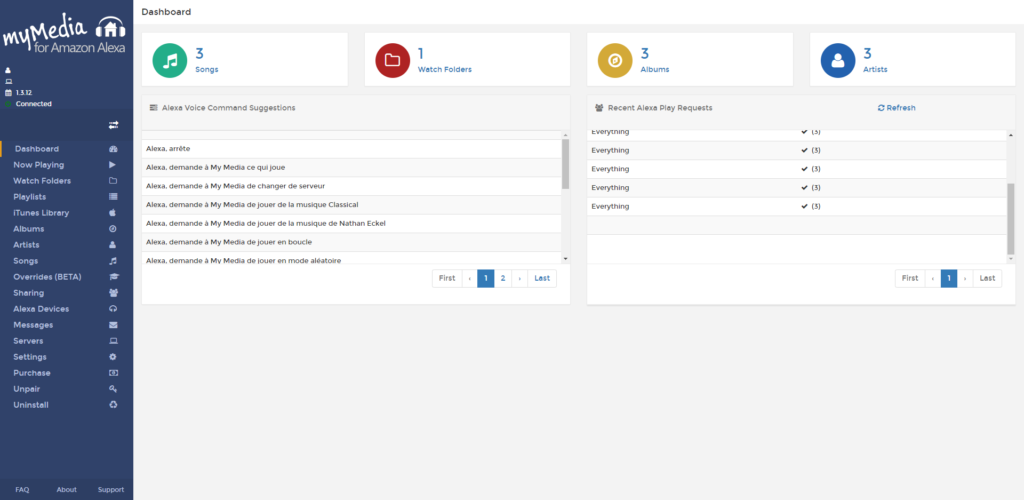Image resolution: width=1024 pixels, height=500 pixels.
Task: Click next arrow in voice commands pagination
Action: pos(519,278)
